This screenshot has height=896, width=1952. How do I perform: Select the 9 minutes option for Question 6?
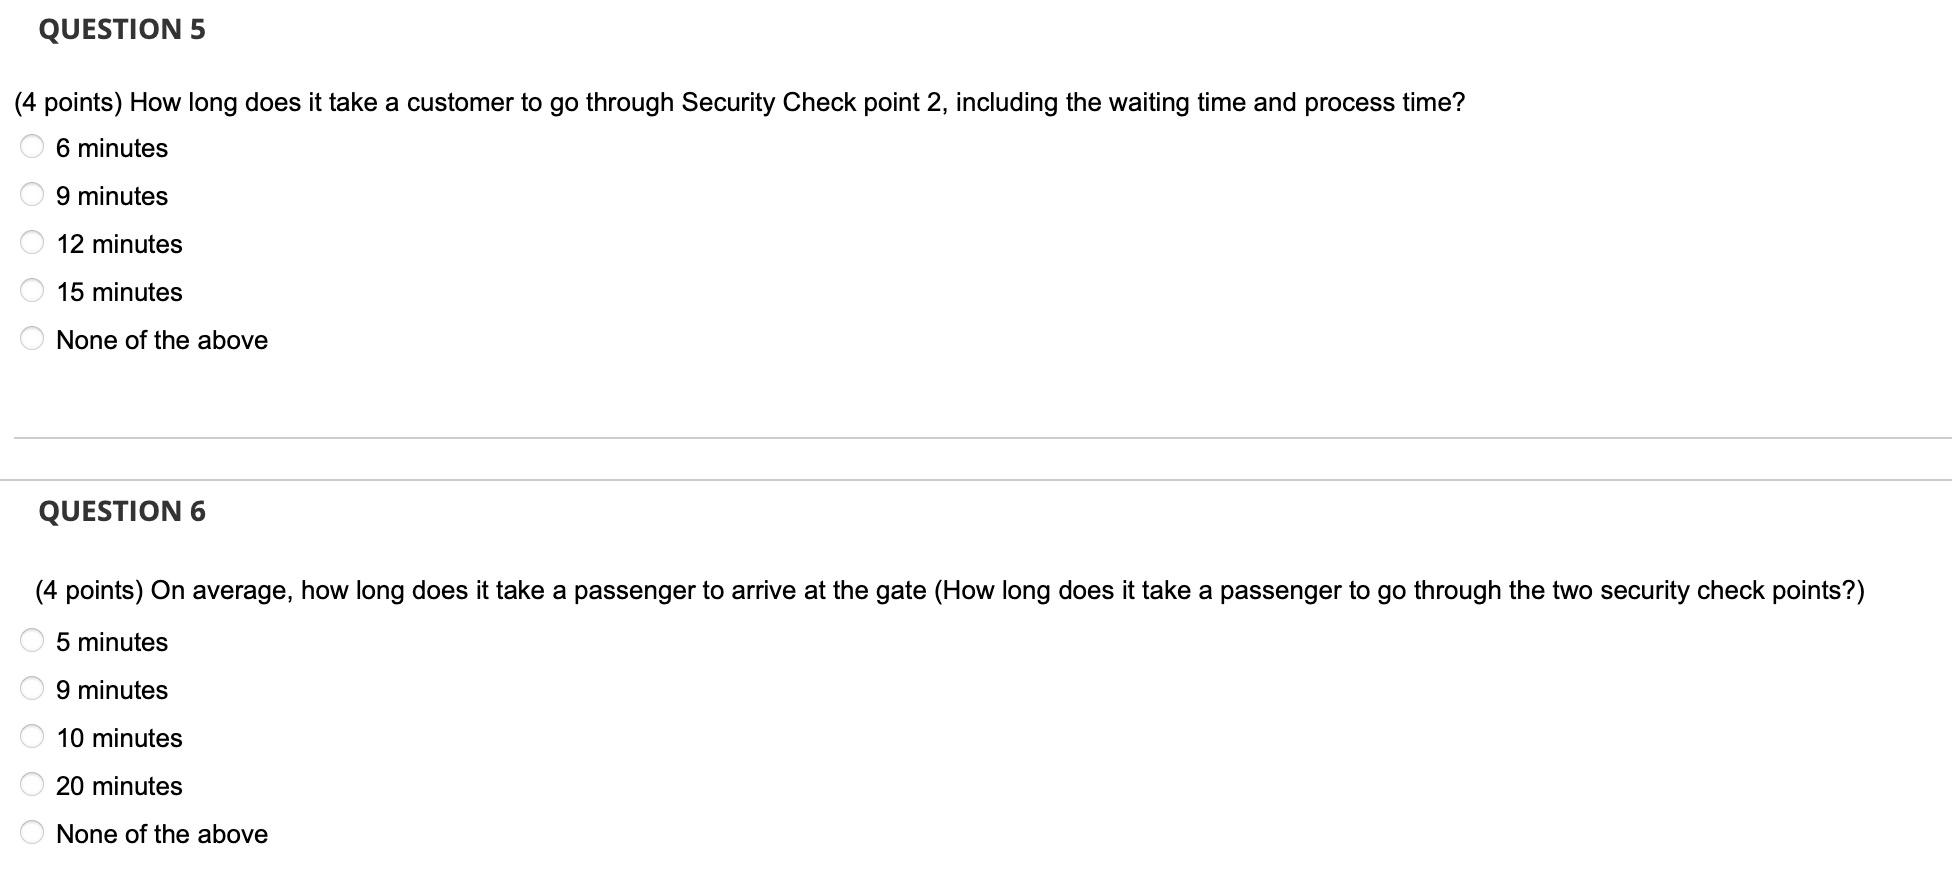32,688
